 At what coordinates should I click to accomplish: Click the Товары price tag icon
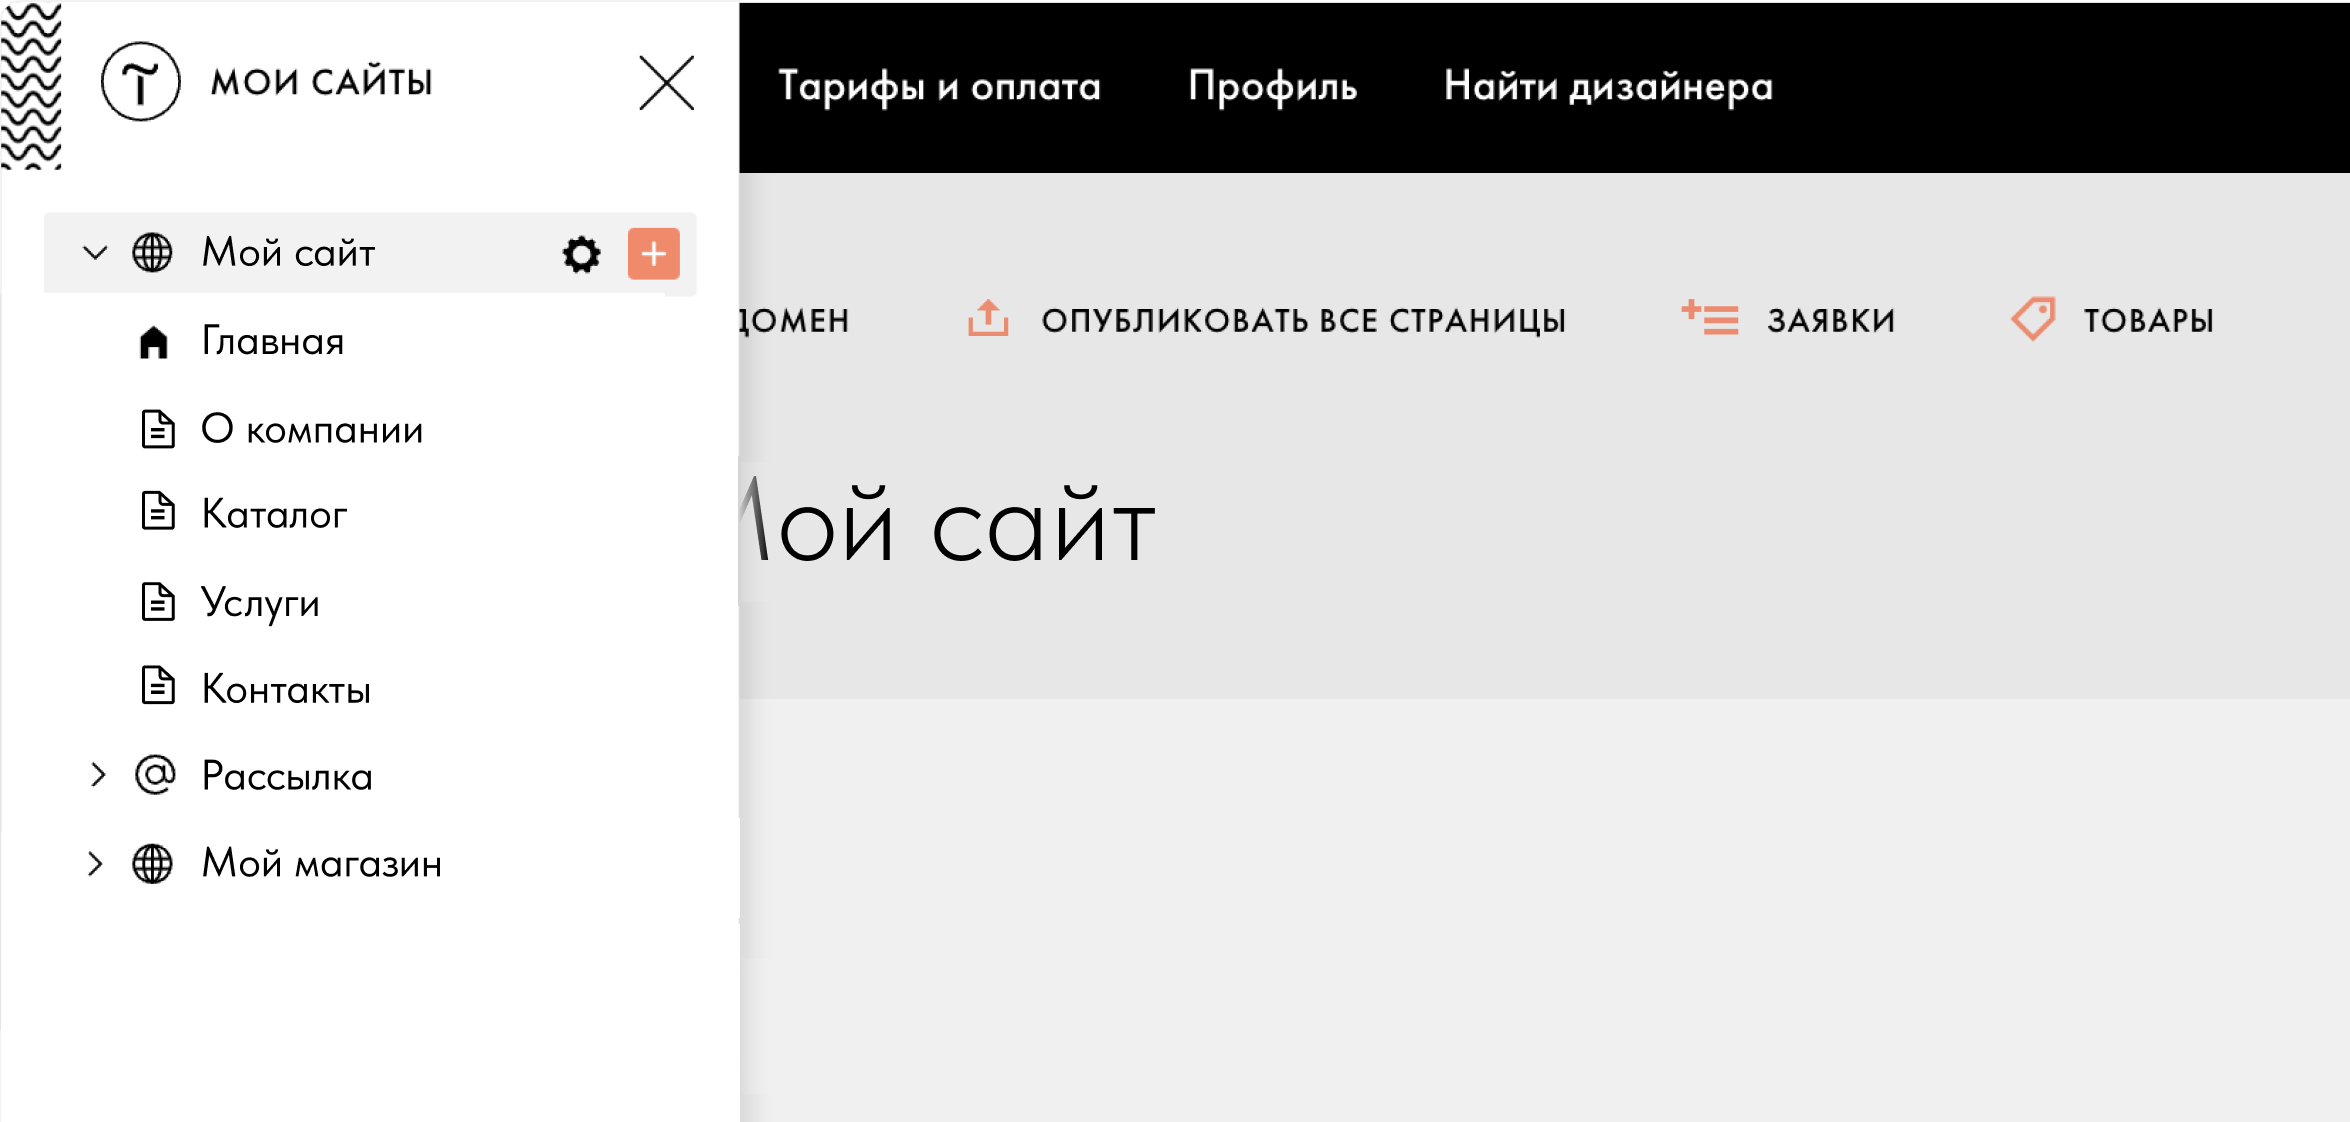2033,319
